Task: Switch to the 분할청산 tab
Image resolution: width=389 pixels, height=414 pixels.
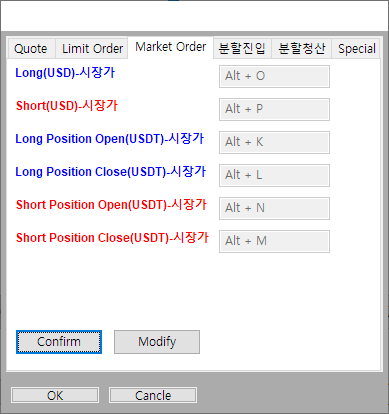Action: [x=301, y=49]
